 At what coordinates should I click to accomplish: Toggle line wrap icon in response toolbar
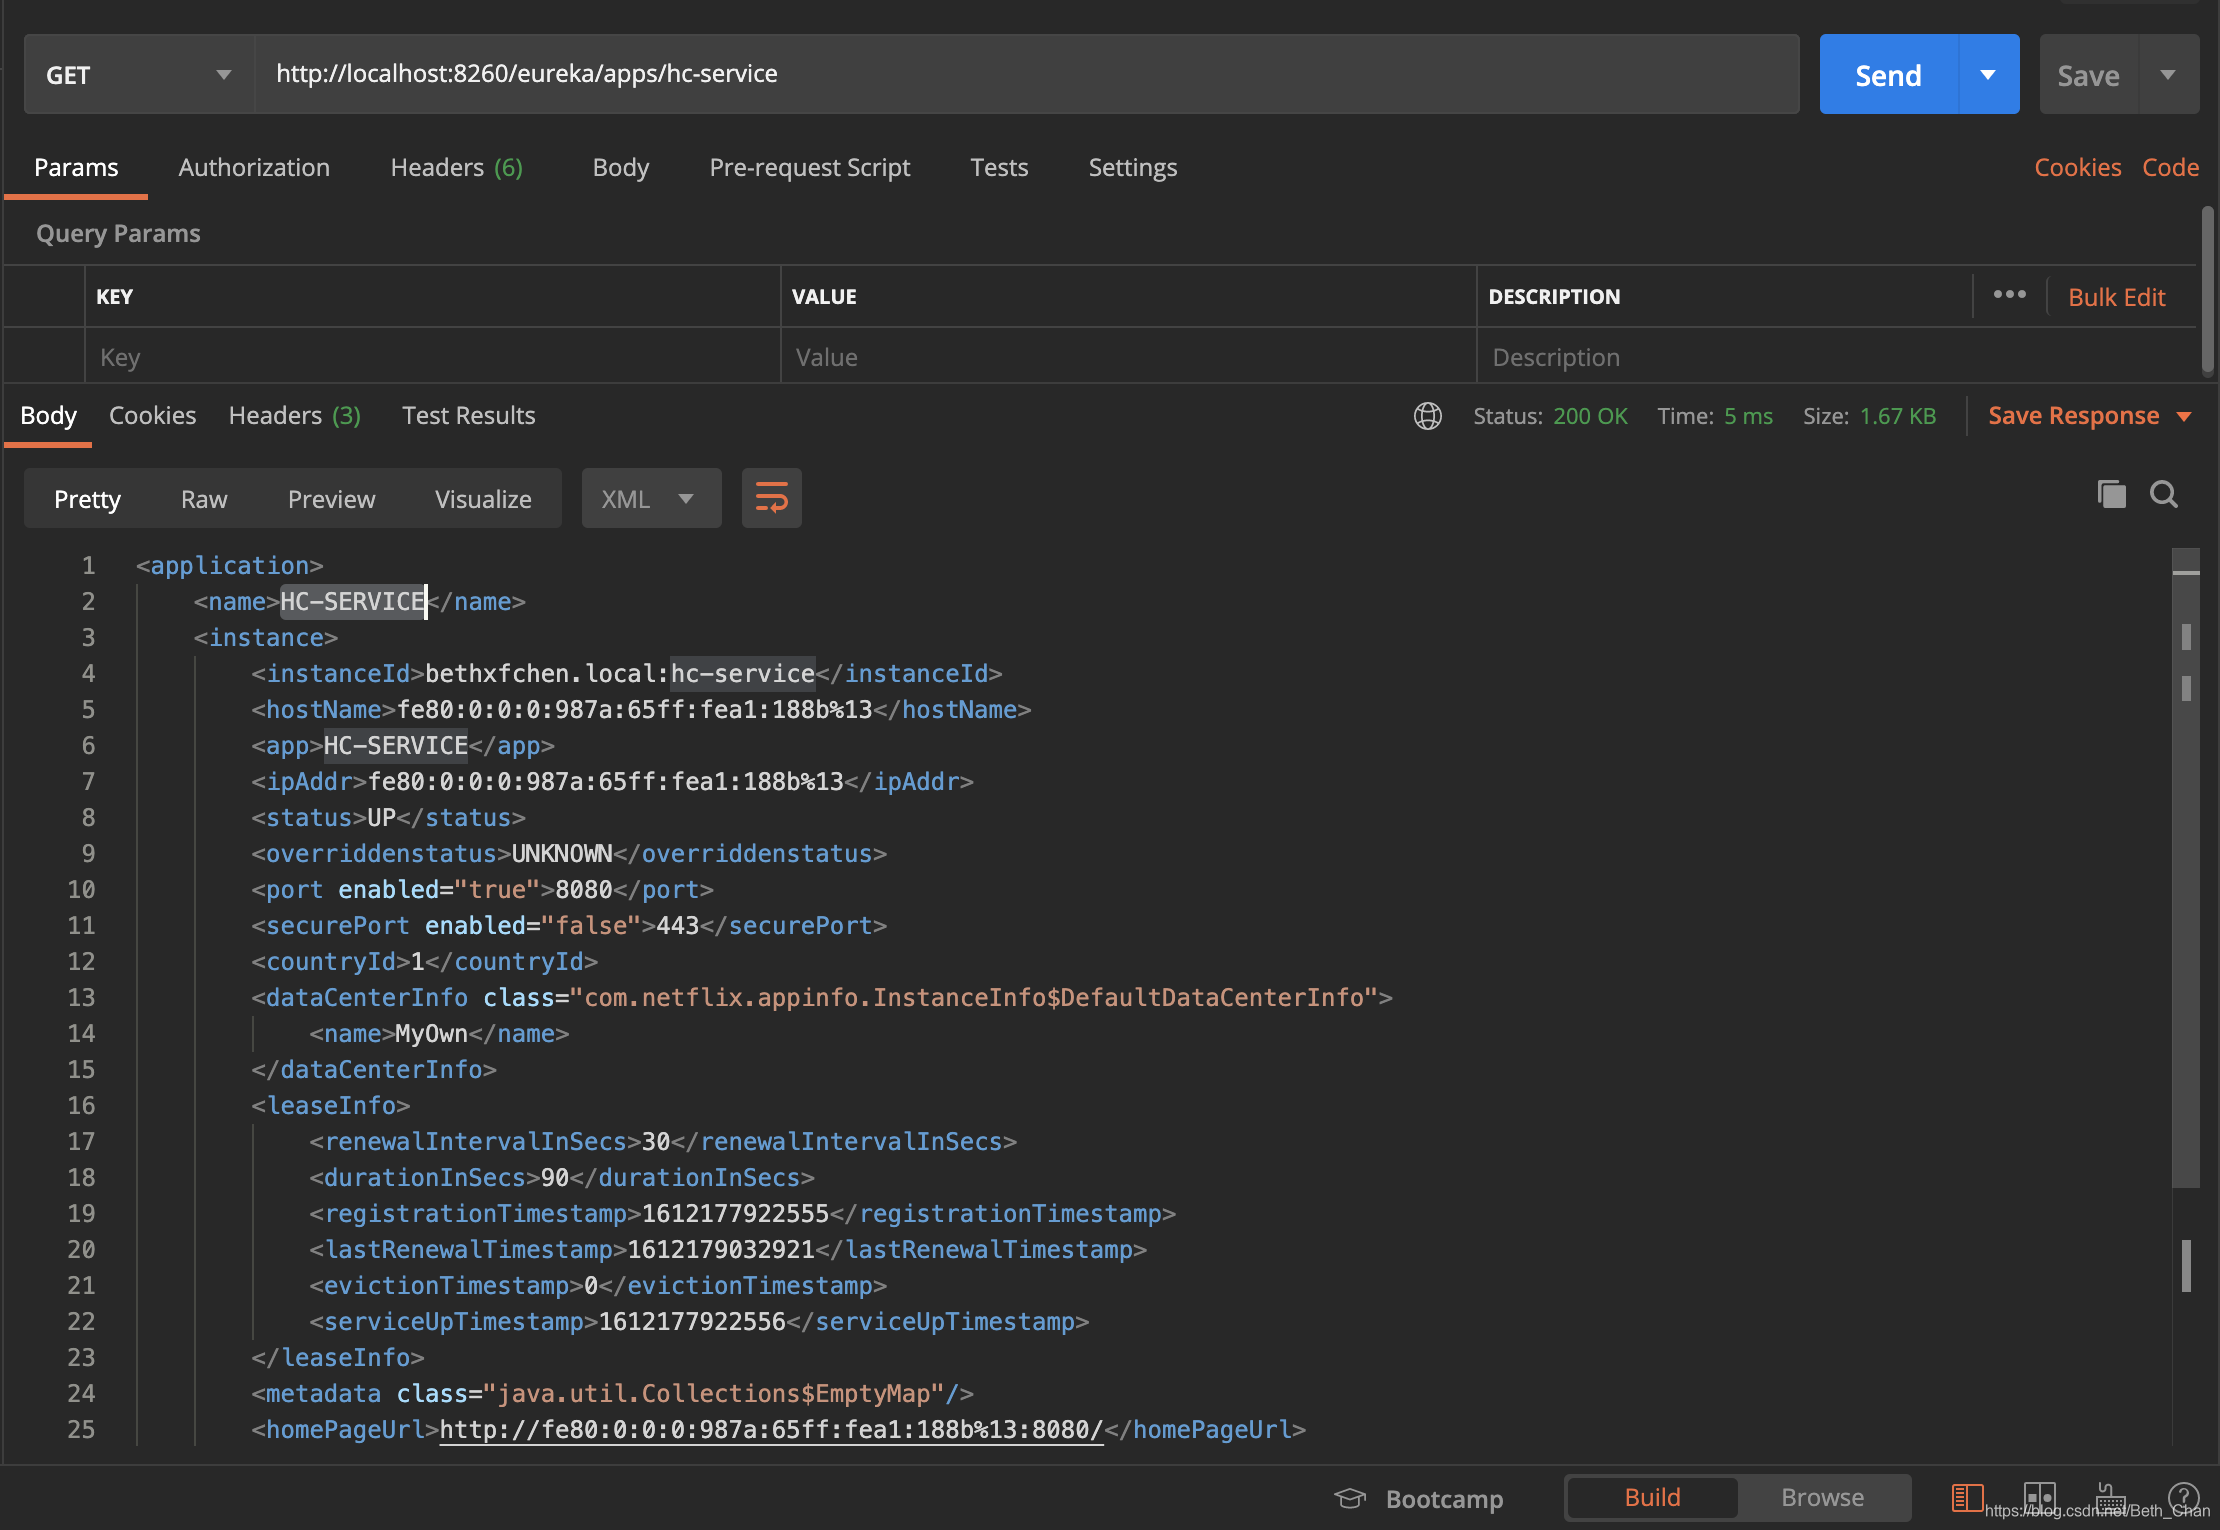click(x=771, y=497)
